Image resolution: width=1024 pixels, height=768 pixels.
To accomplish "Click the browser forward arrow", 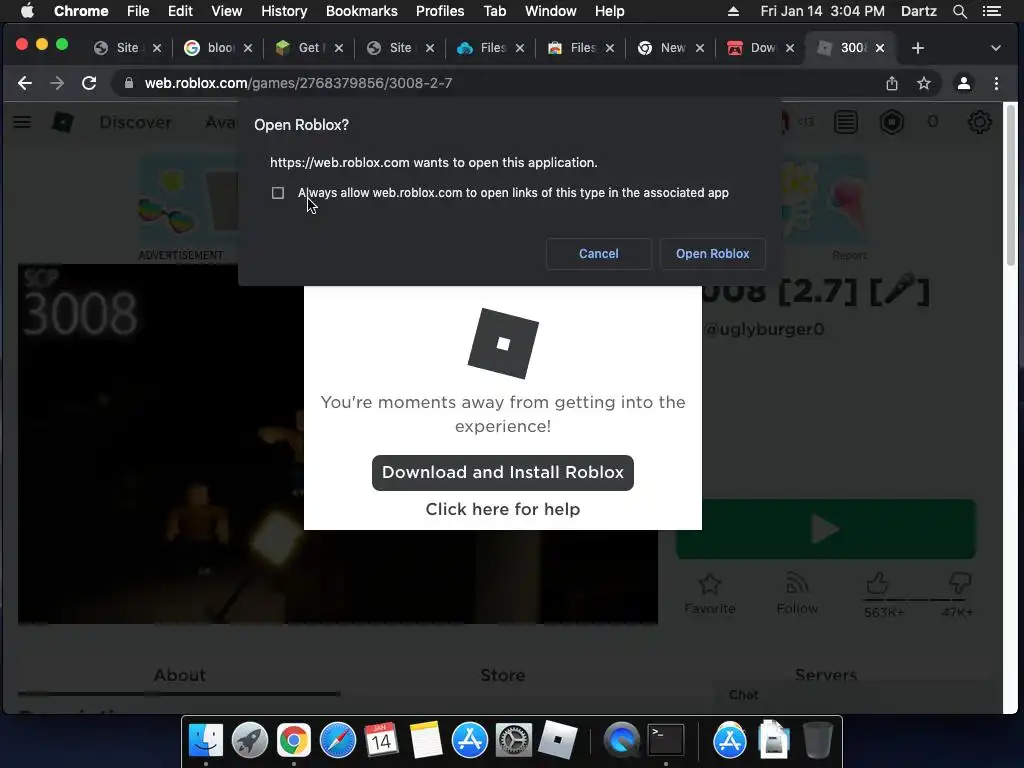I will point(57,83).
